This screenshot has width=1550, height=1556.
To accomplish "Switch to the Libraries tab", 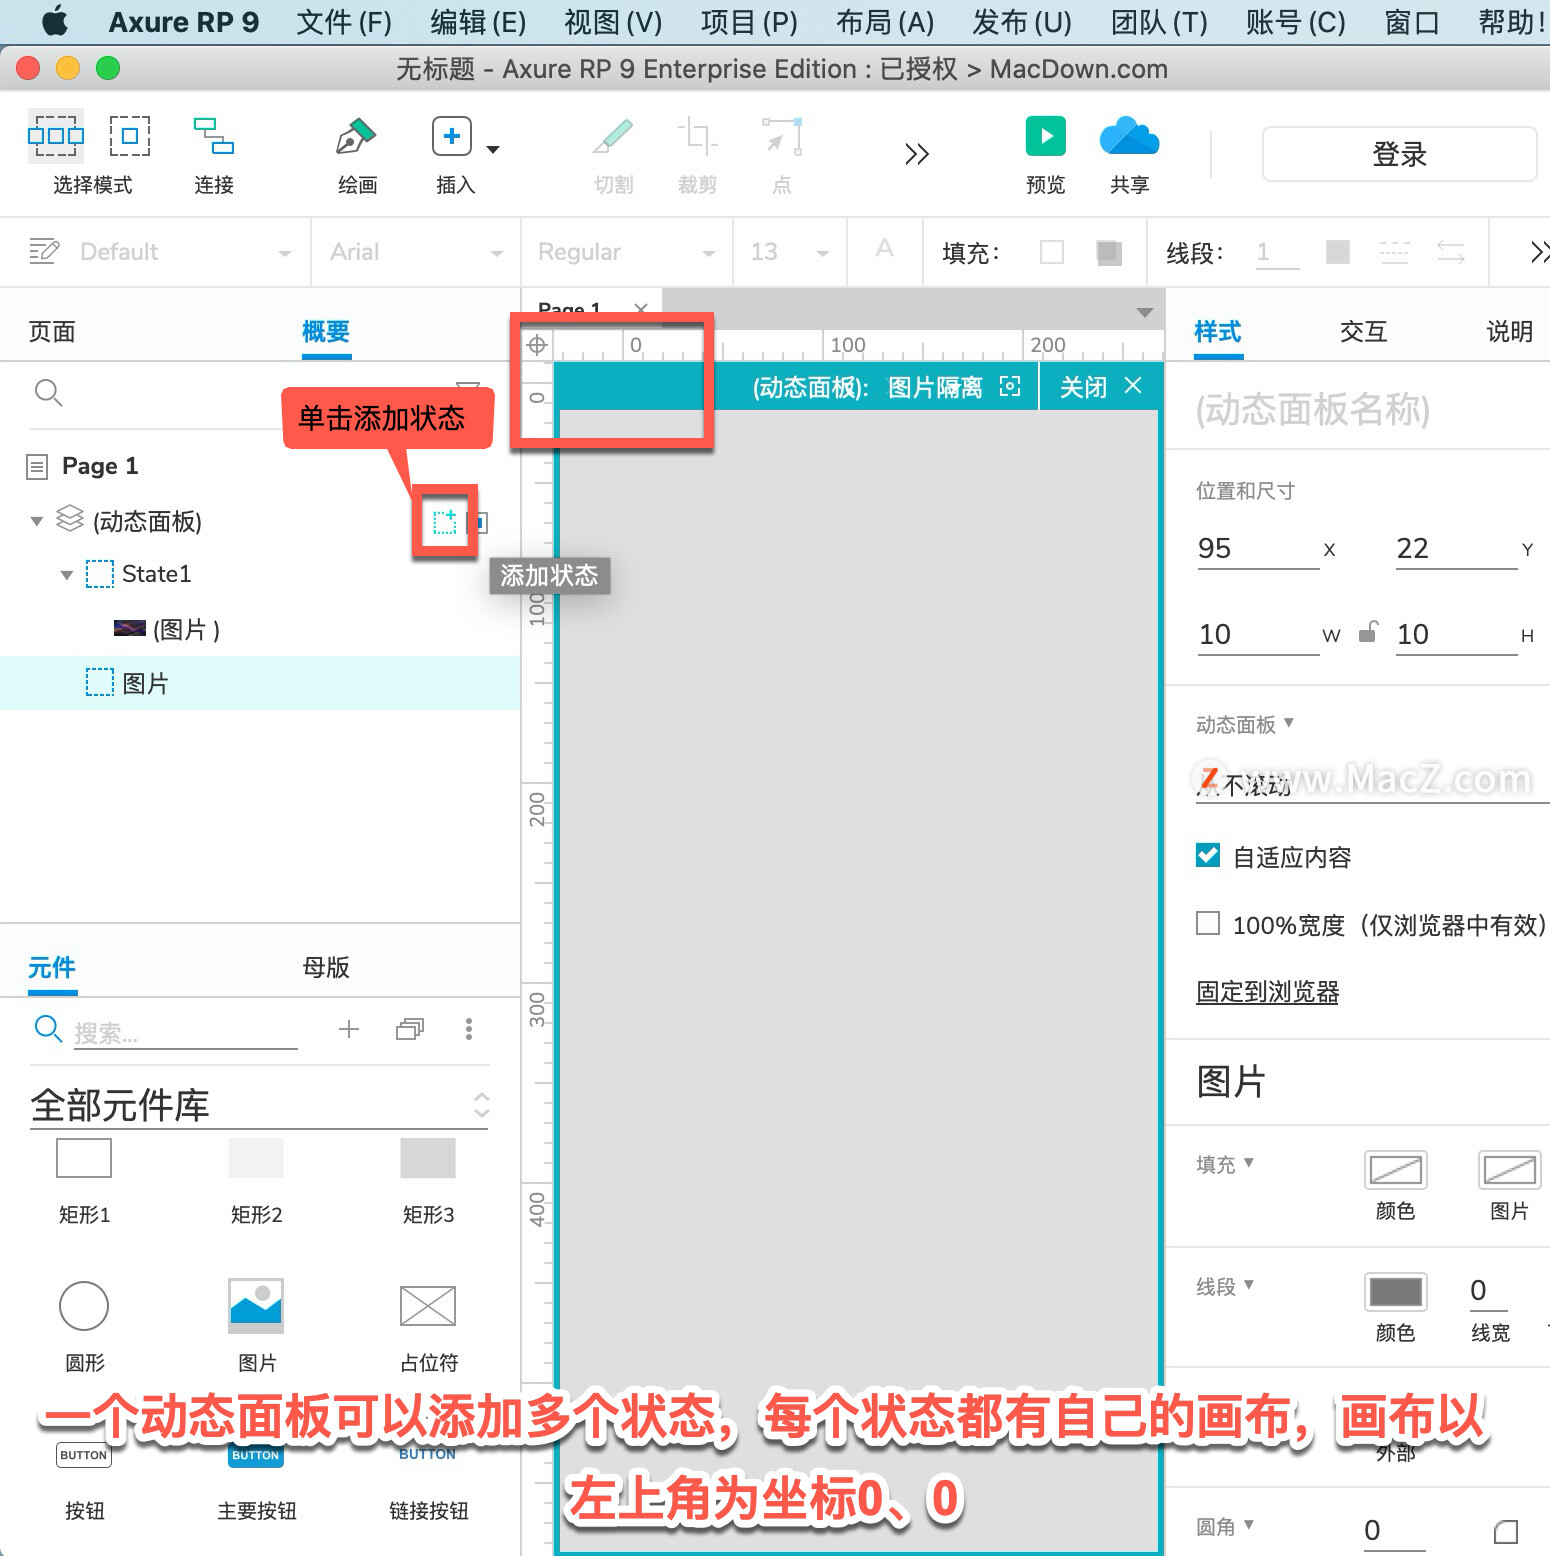I will (x=52, y=968).
